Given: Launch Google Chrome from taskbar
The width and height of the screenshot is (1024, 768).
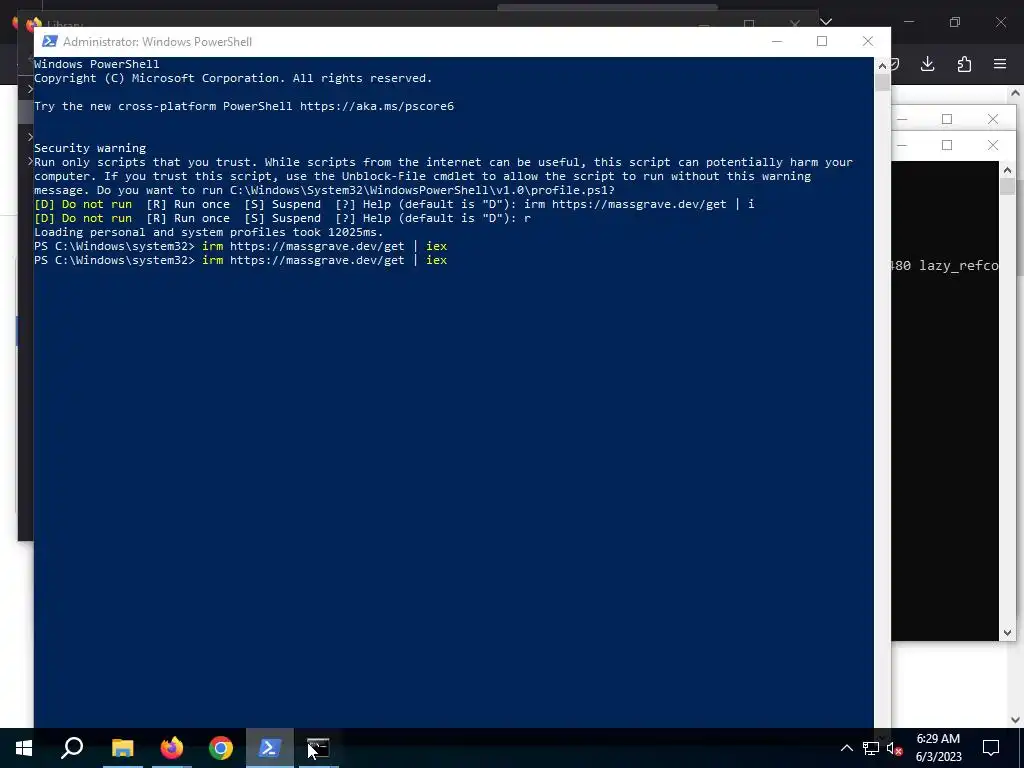Looking at the screenshot, I should click(221, 748).
